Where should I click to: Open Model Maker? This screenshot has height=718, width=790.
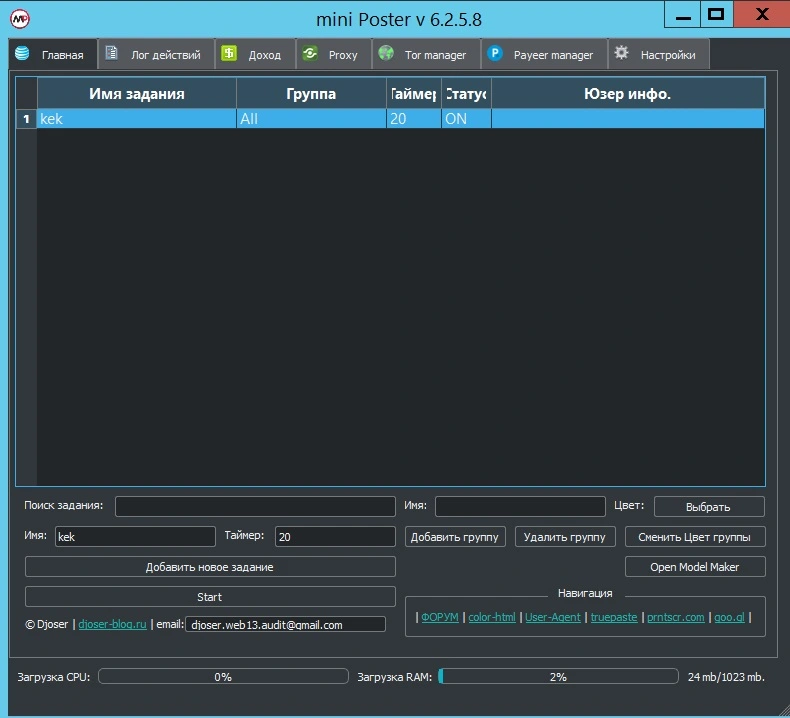[695, 567]
